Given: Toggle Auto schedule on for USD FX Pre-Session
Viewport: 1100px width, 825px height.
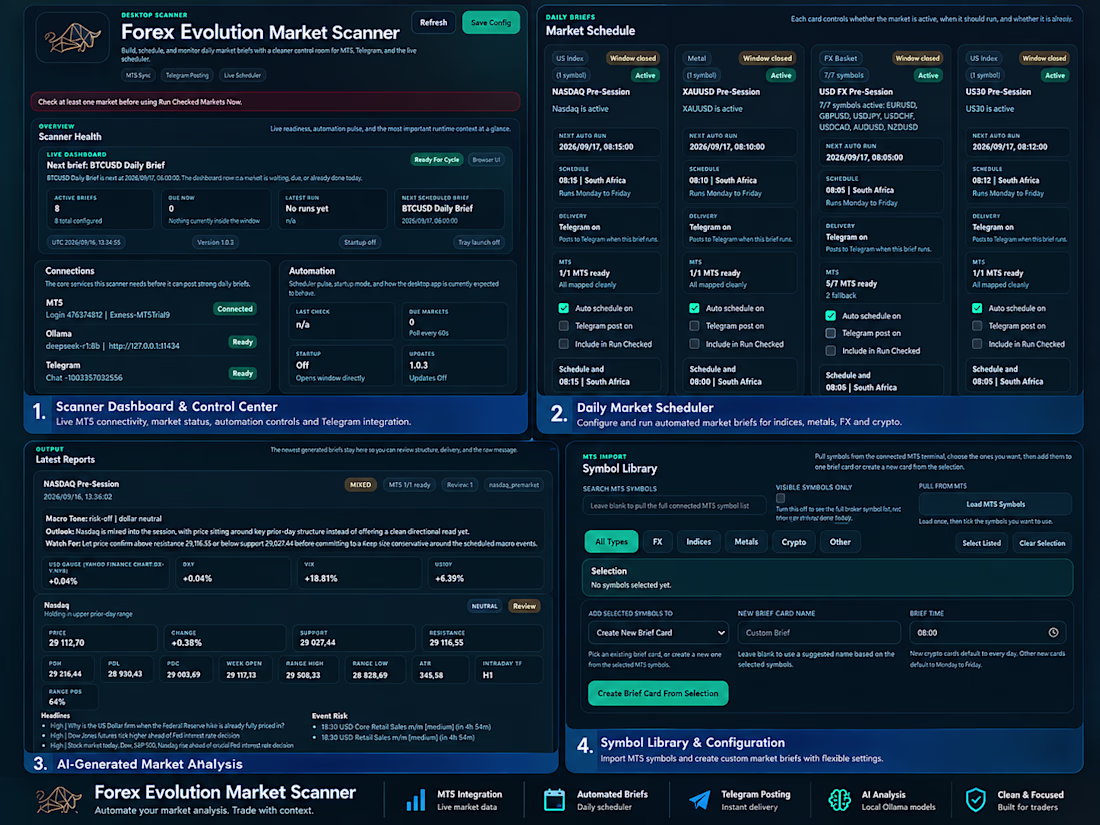Looking at the screenshot, I should [831, 316].
